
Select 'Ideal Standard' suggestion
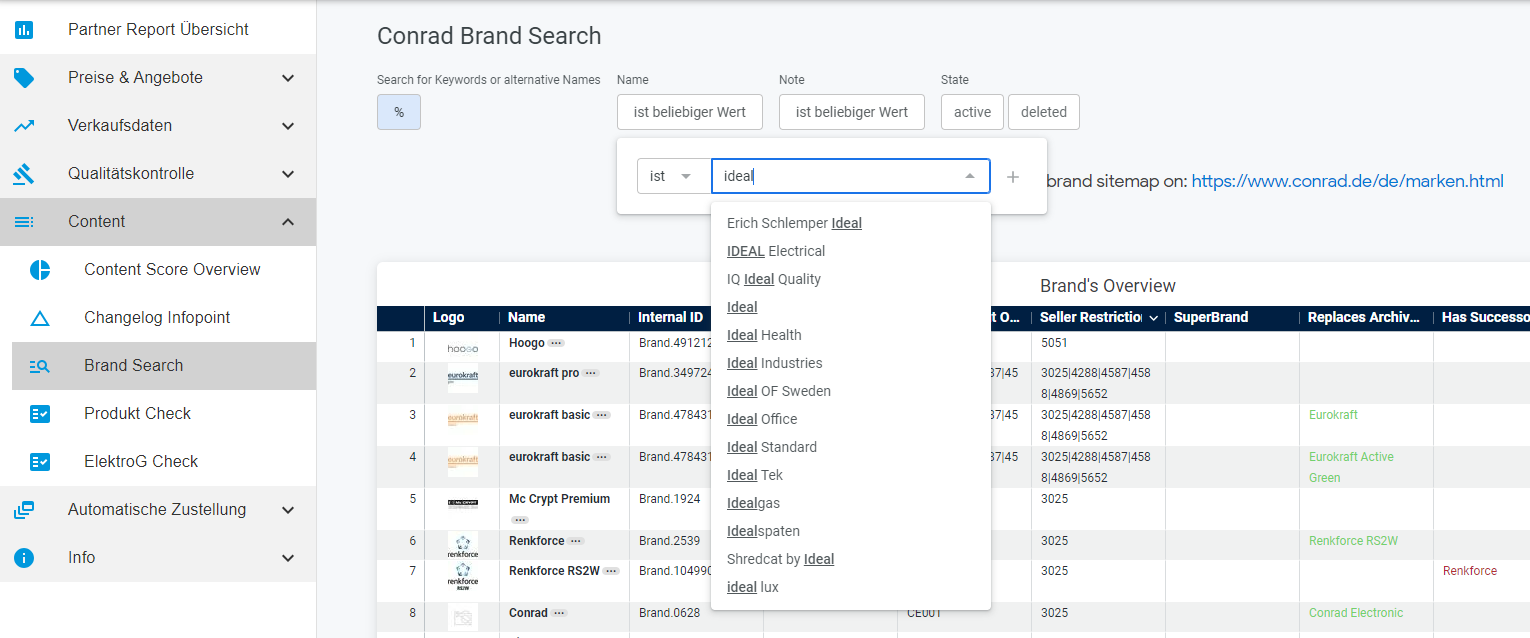click(851, 447)
